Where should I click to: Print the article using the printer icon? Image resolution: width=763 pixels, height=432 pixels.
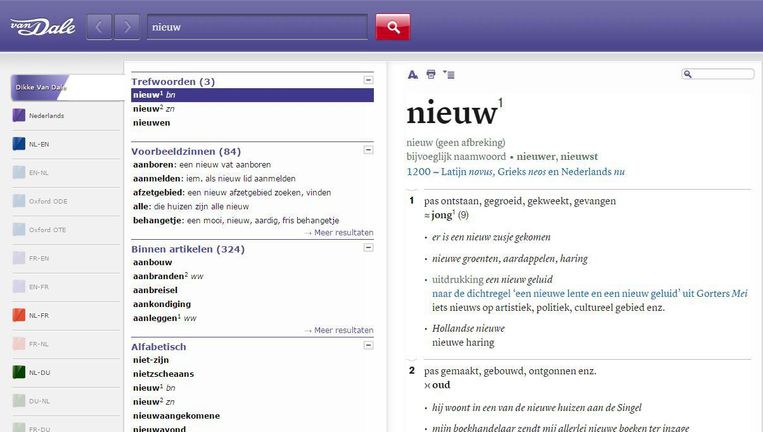pos(431,74)
